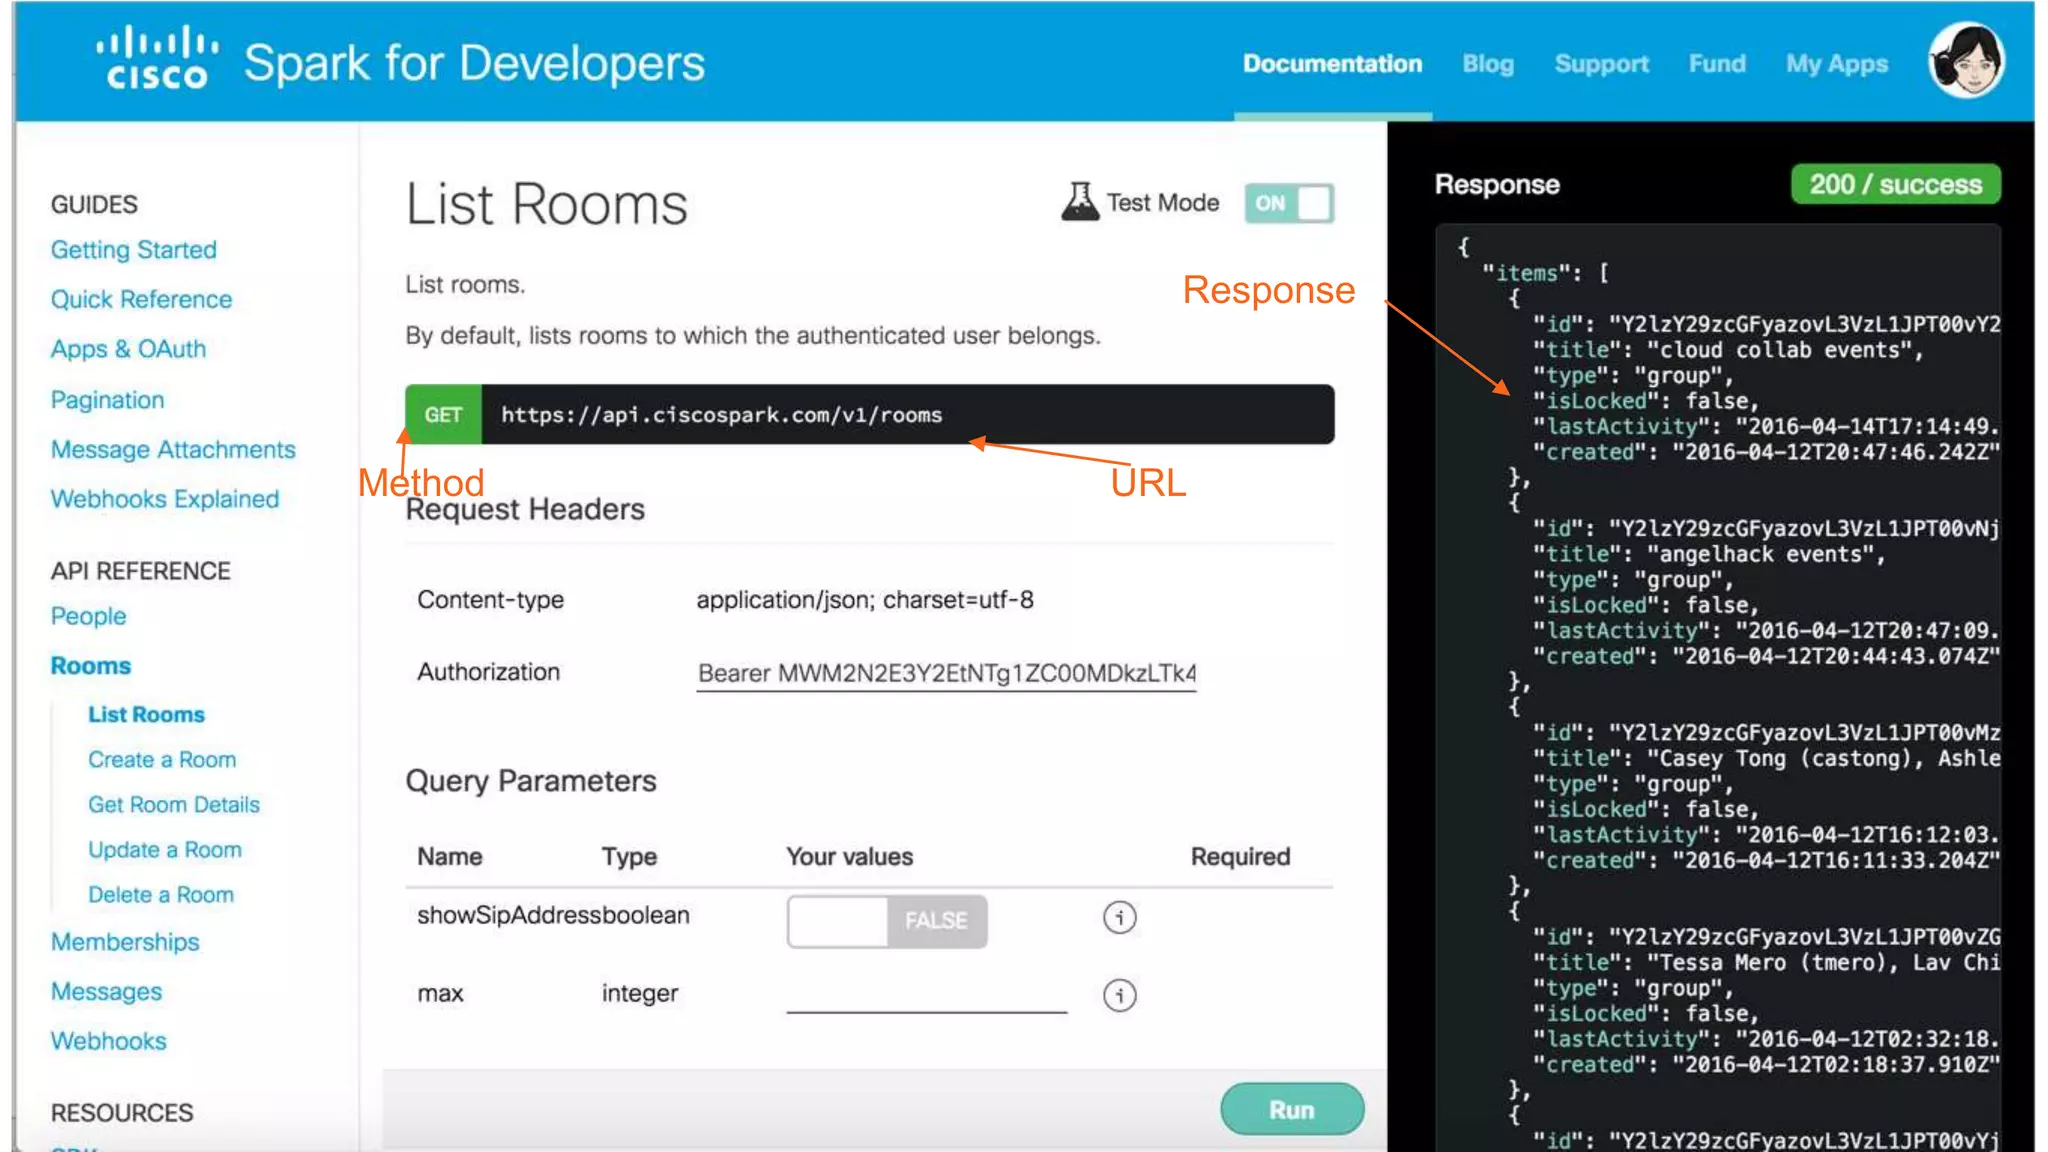Toggle the showSipAddress FALSE switch

pyautogui.click(x=887, y=921)
